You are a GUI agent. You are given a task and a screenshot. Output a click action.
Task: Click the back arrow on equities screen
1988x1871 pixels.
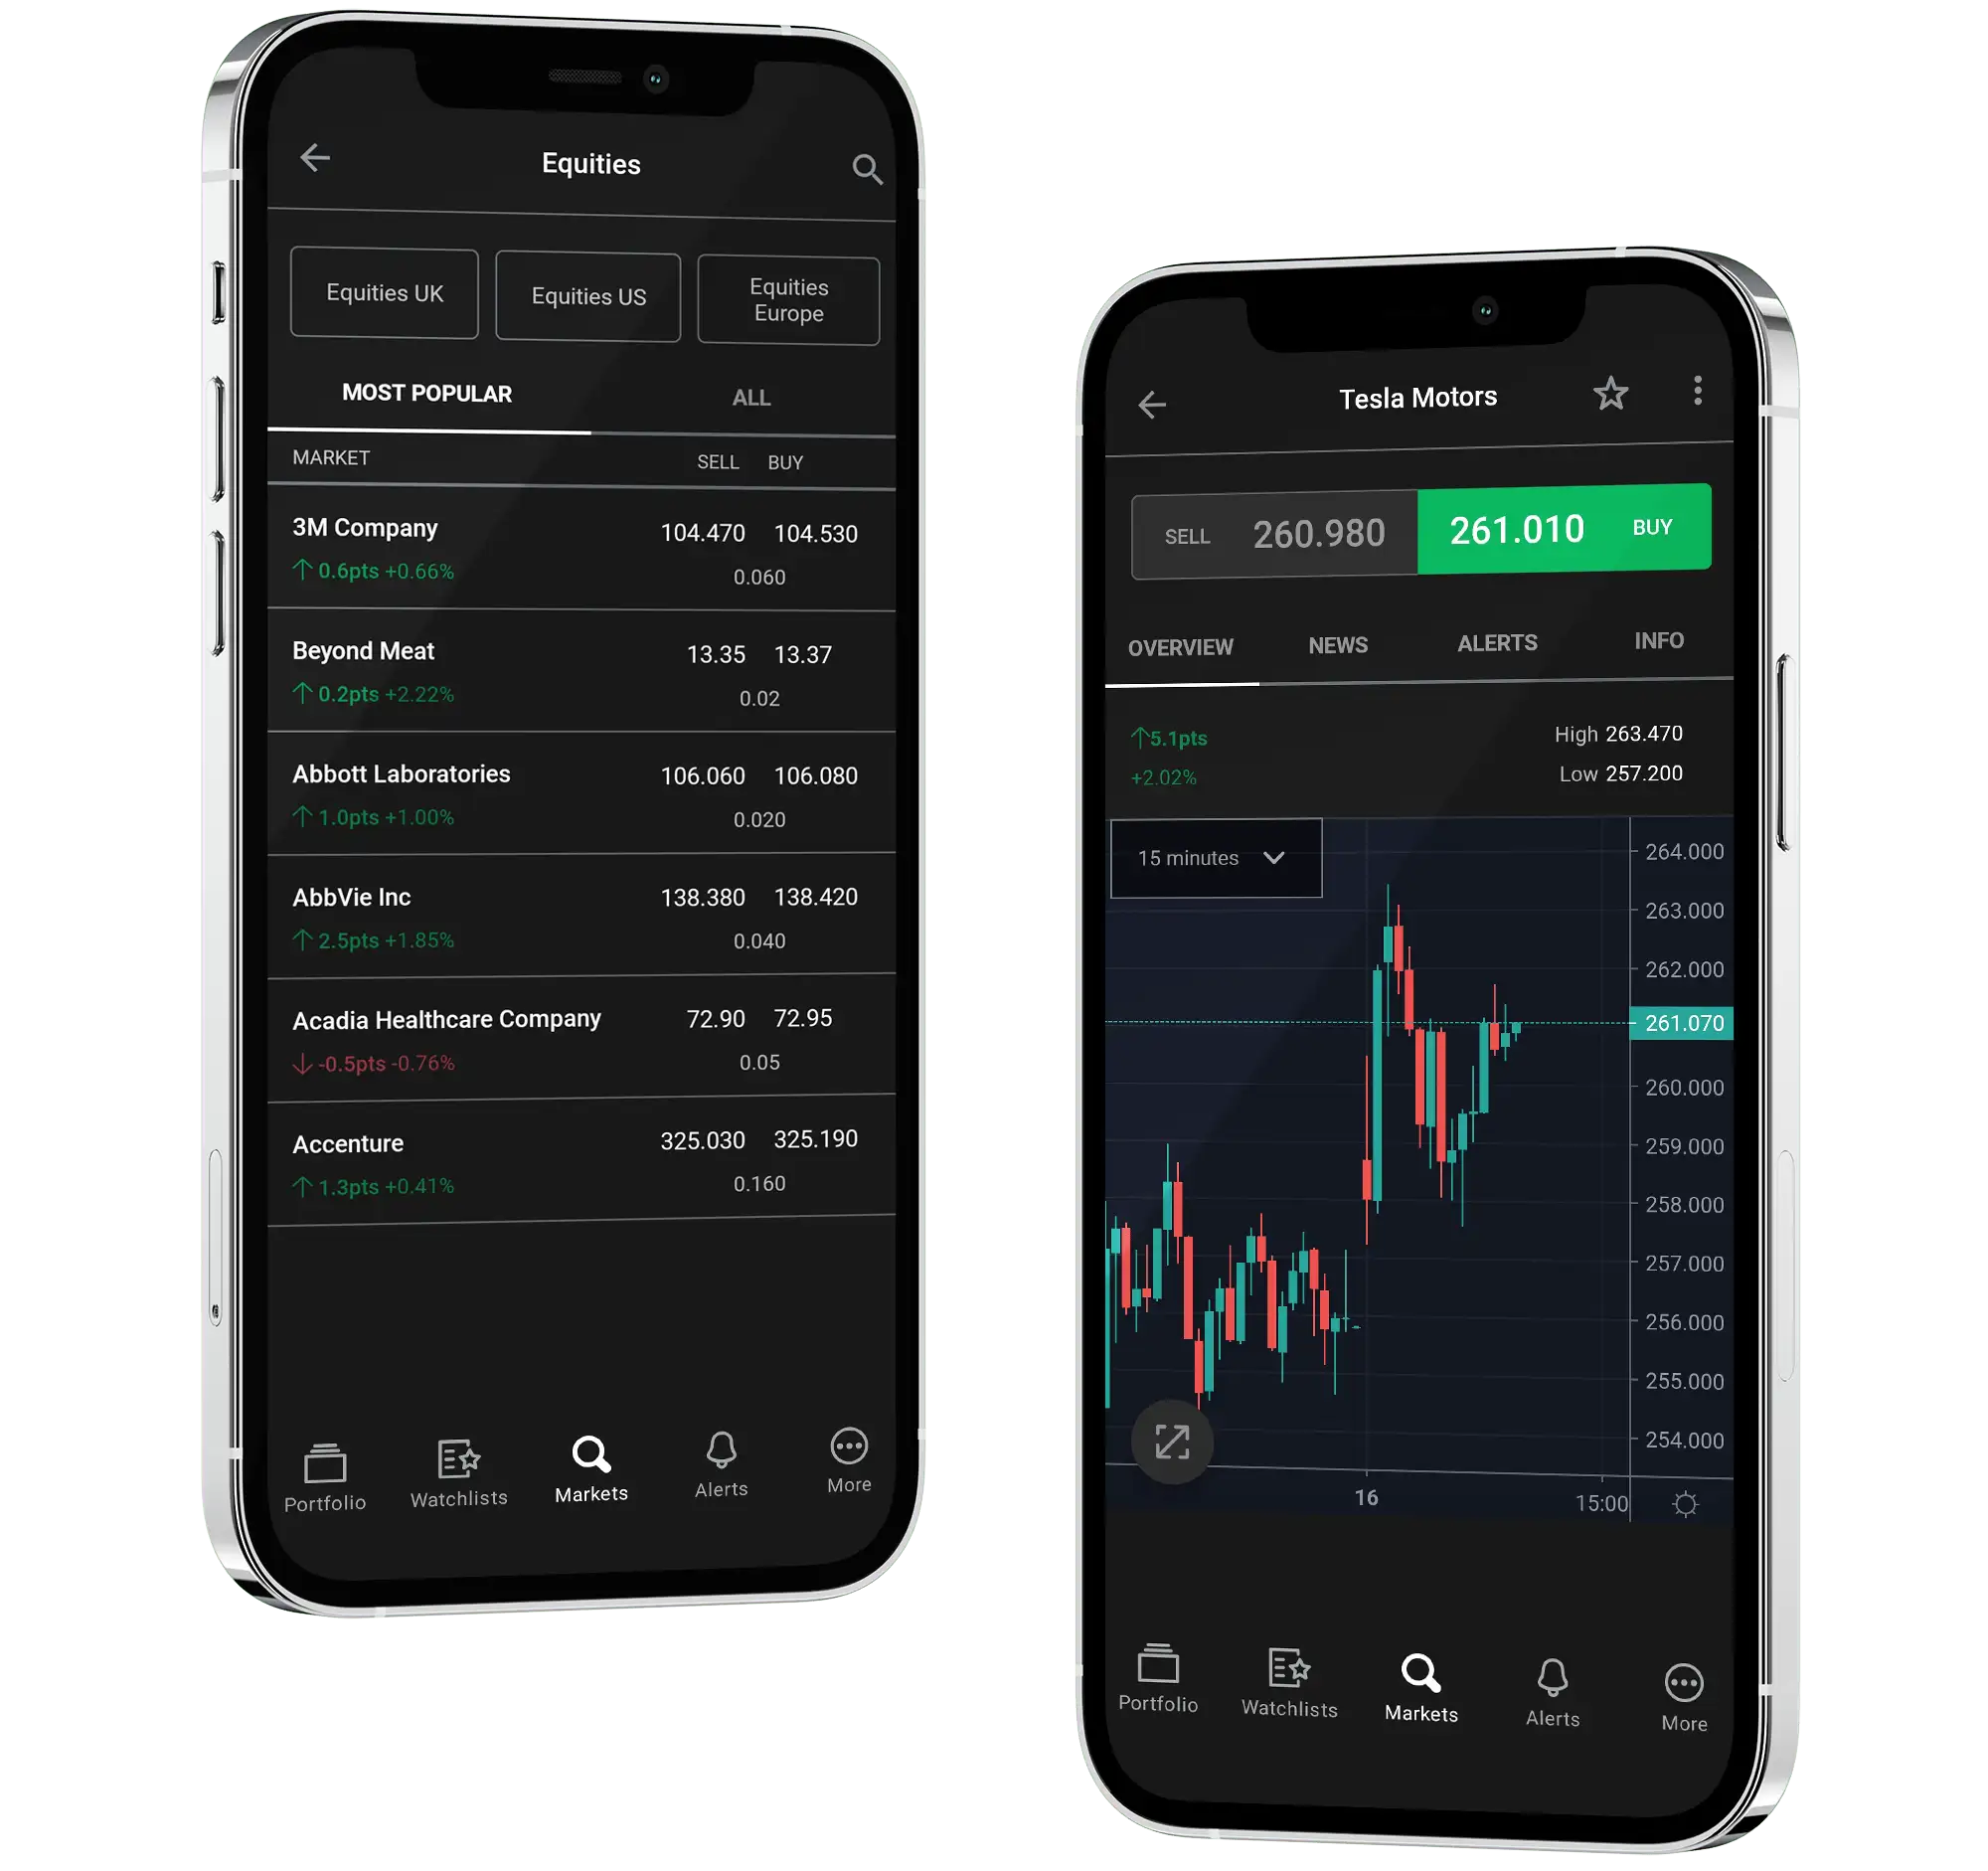coord(313,160)
